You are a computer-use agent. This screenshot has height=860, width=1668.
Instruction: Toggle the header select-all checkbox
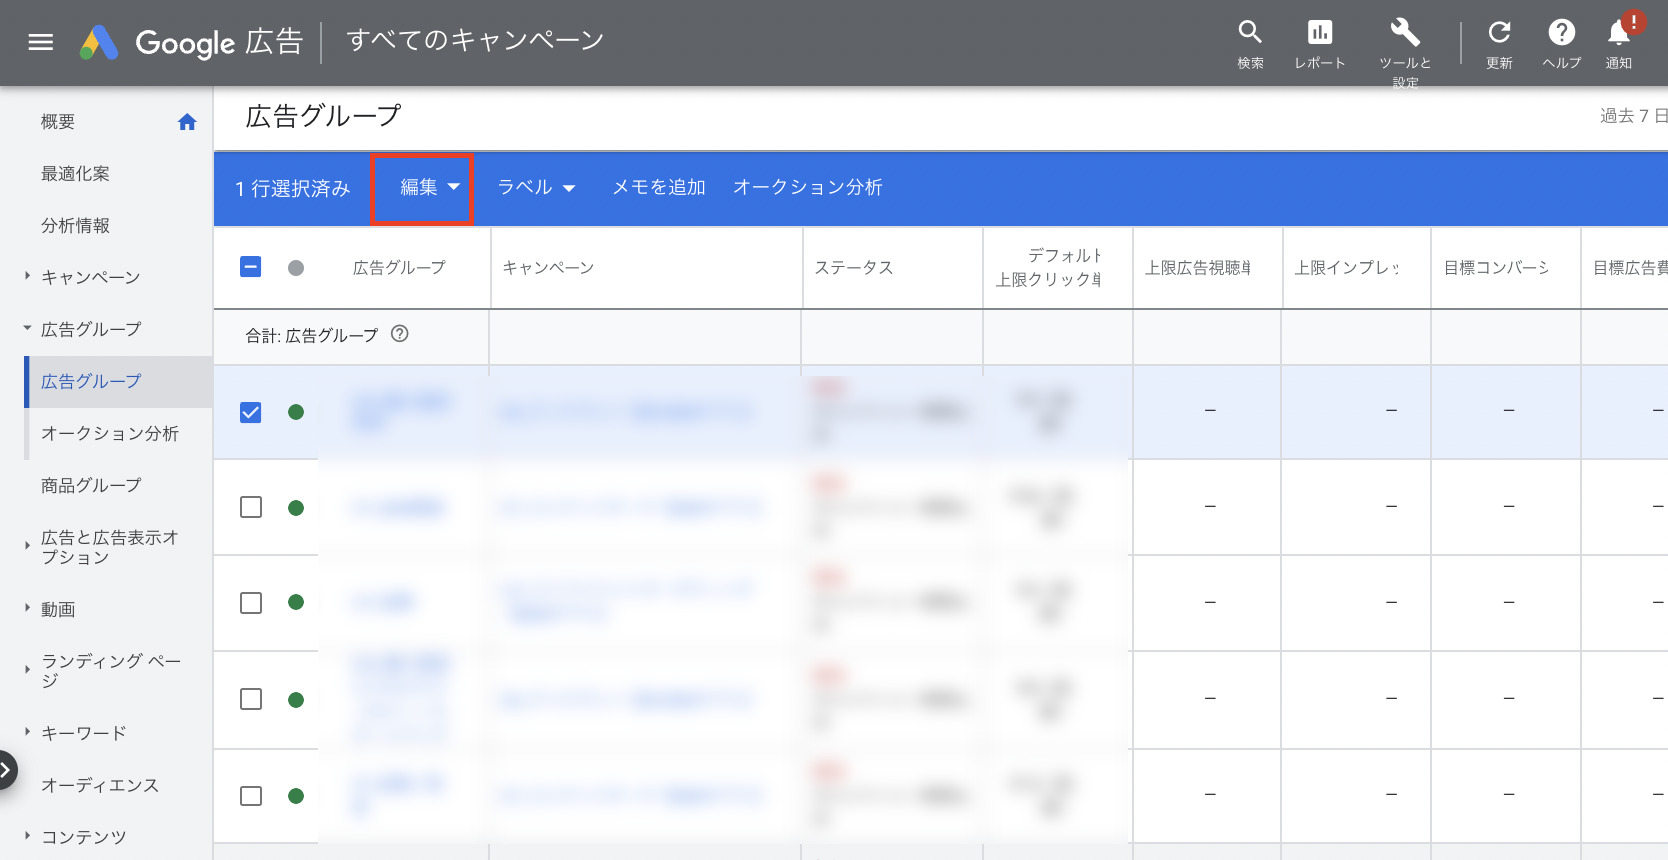tap(251, 267)
